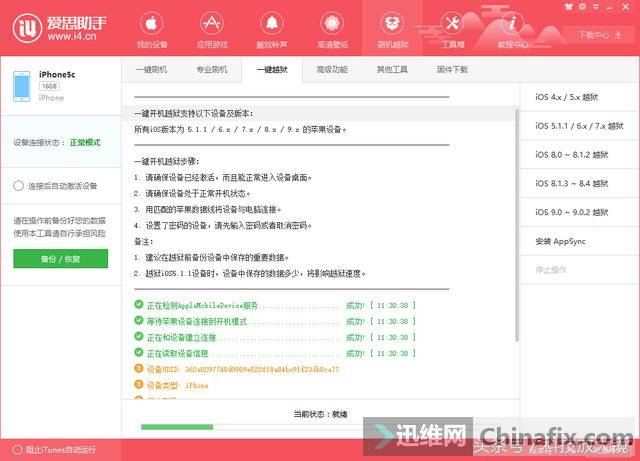Click the 一键开机越狱步骤 heading text
The height and width of the screenshot is (461, 640).
click(x=167, y=161)
